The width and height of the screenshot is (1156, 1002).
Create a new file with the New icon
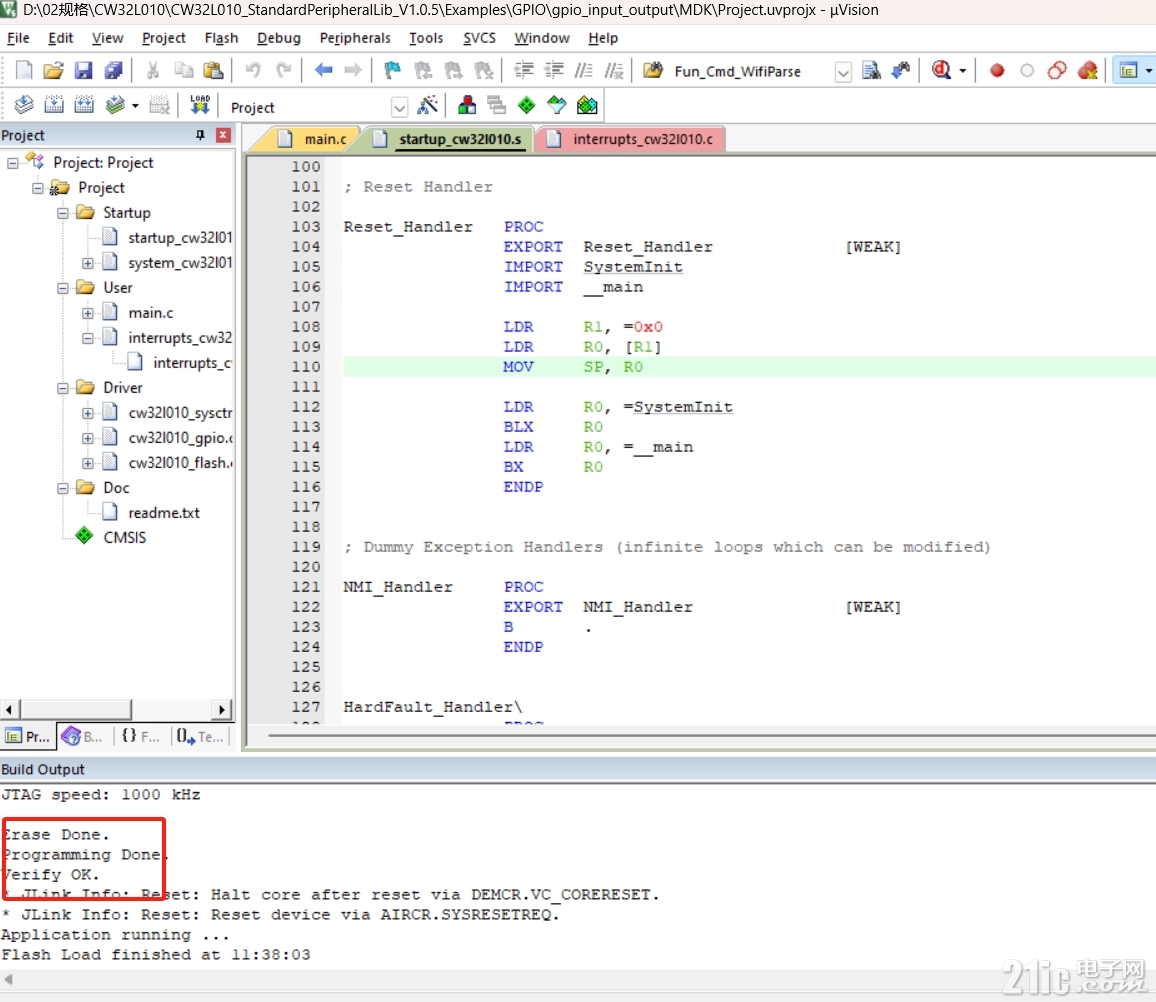click(x=24, y=70)
